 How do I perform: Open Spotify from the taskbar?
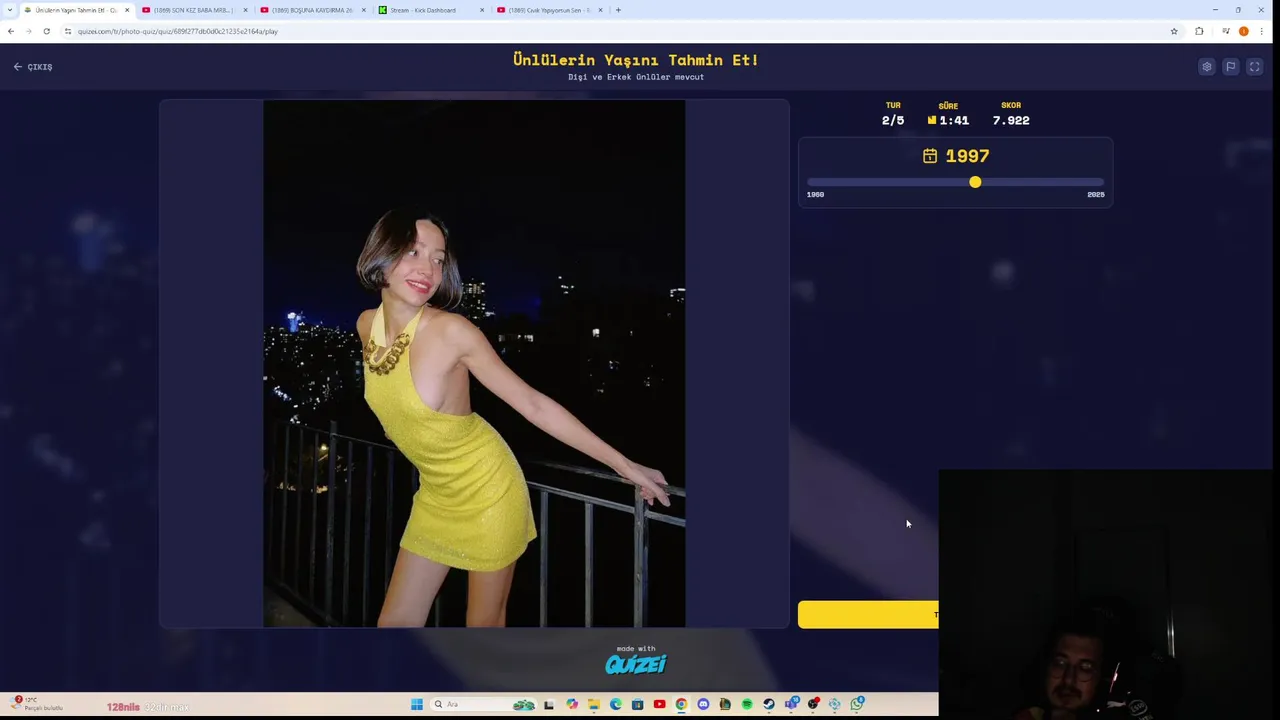747,704
